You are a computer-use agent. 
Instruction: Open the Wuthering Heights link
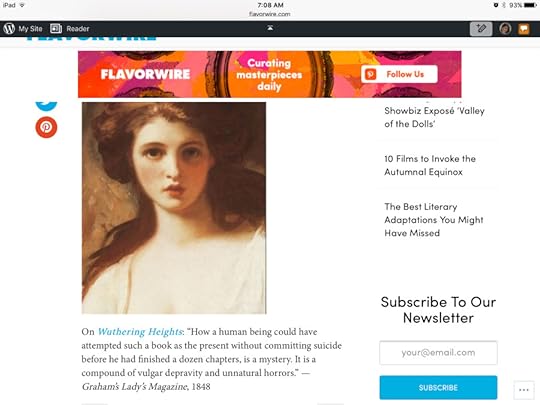point(140,332)
